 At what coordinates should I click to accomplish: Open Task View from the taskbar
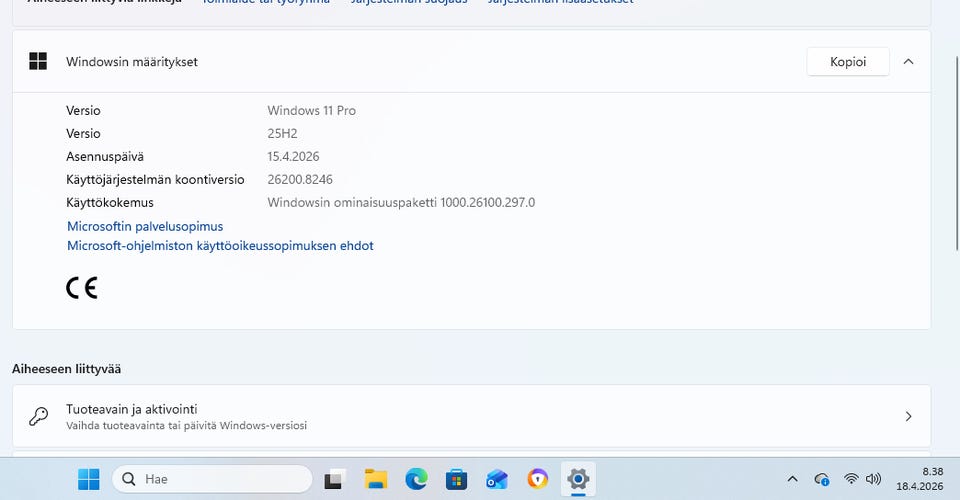click(x=334, y=479)
